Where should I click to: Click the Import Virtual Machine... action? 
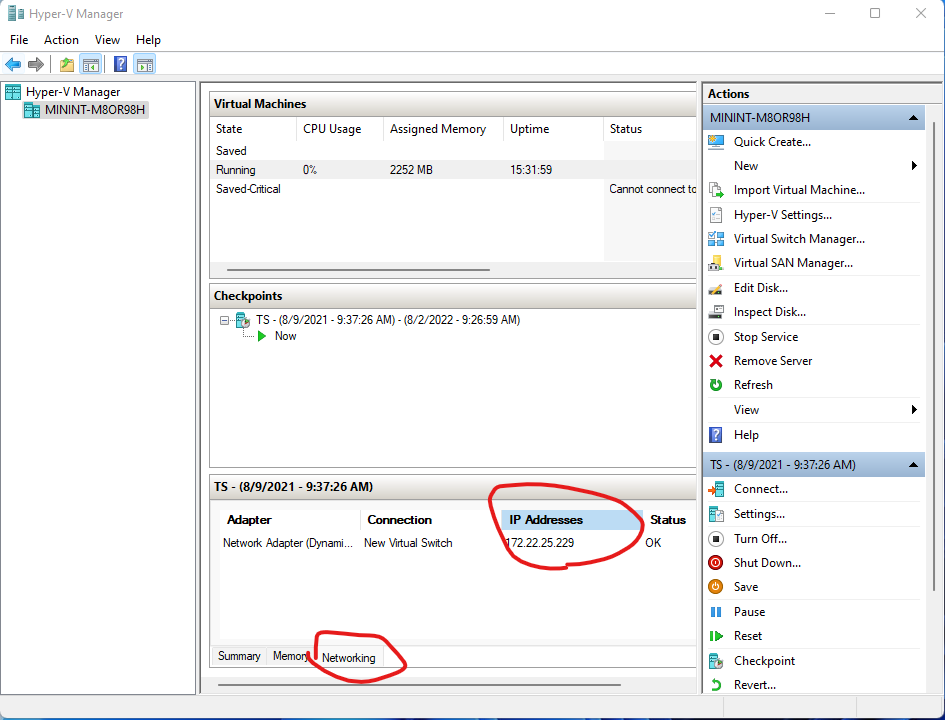(799, 190)
